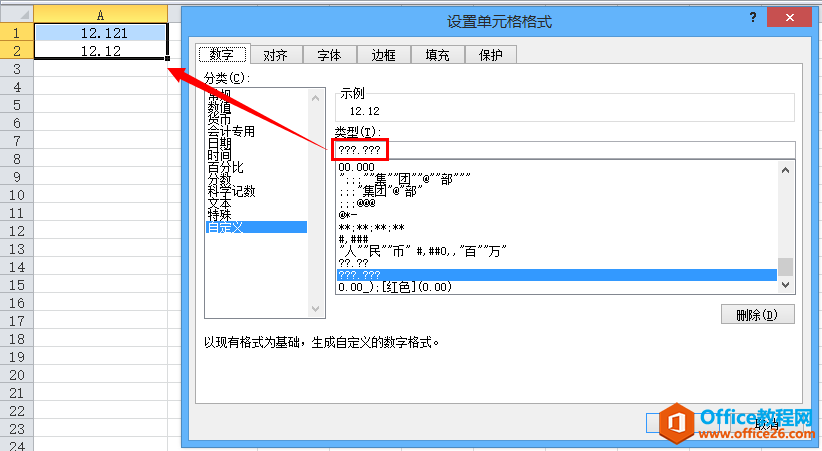Click row 20 header
This screenshot has height=451, width=822.
point(17,375)
